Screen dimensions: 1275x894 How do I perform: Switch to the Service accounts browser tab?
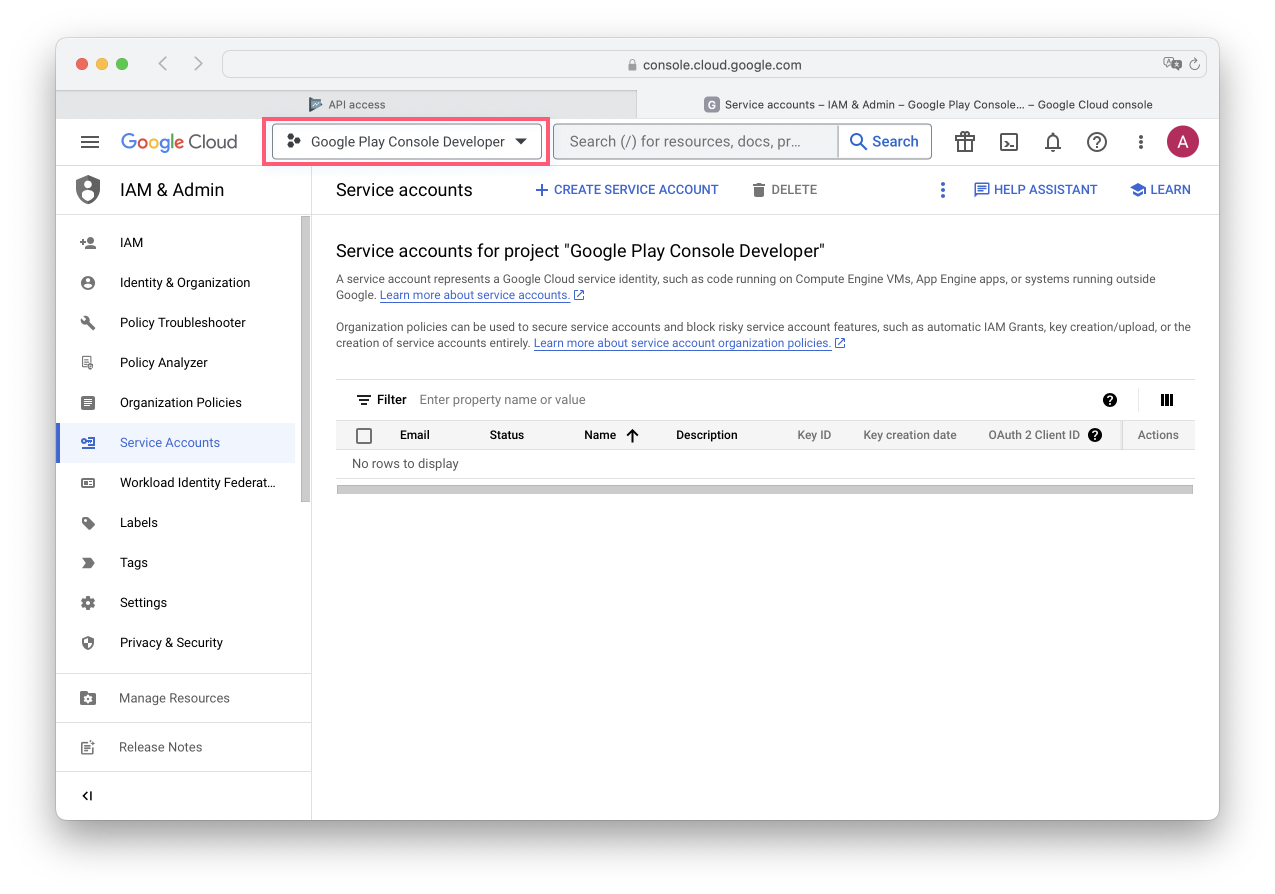[x=928, y=104]
